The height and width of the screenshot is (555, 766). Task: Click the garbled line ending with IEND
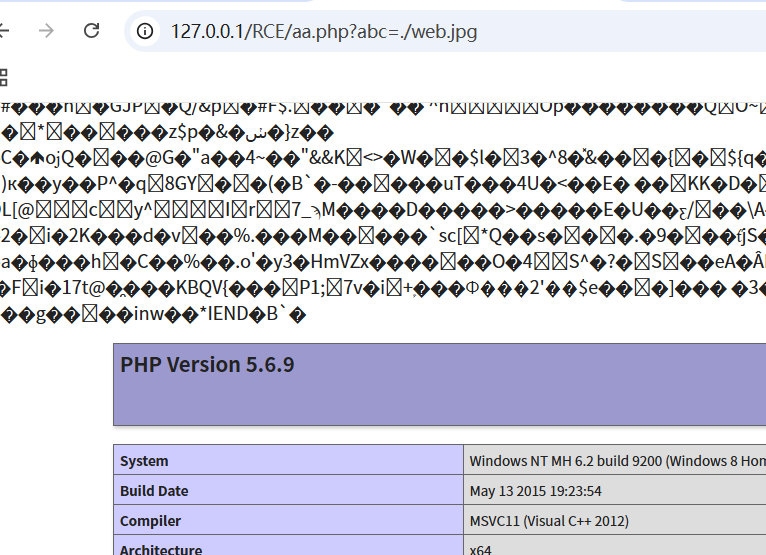point(153,314)
